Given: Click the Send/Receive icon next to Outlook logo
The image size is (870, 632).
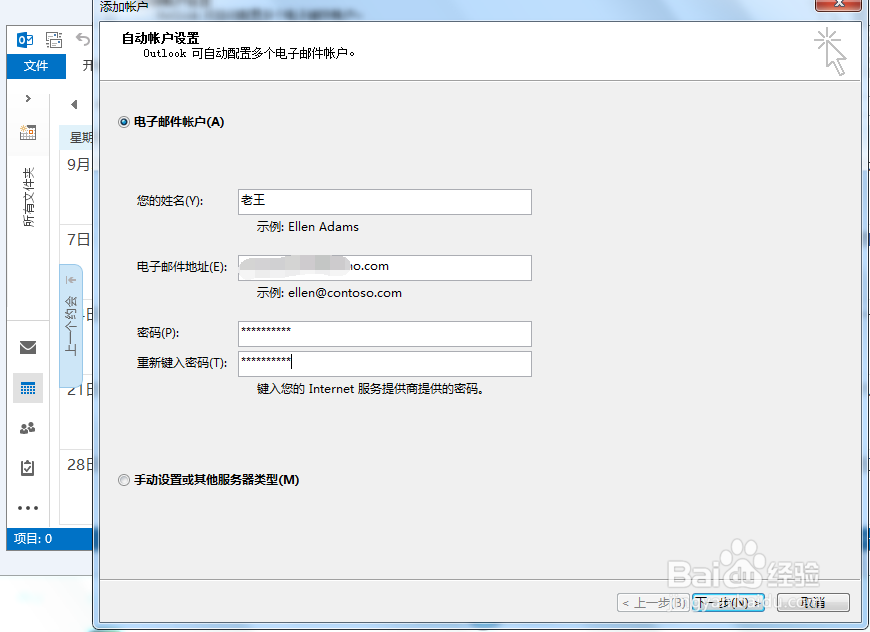Looking at the screenshot, I should 54,40.
